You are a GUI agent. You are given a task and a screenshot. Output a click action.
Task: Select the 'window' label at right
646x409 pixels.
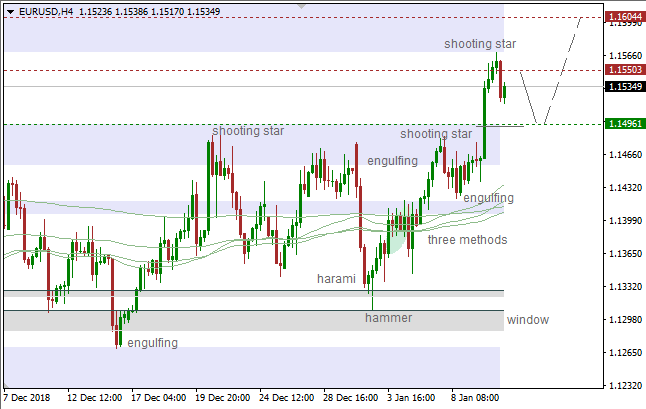coord(527,320)
